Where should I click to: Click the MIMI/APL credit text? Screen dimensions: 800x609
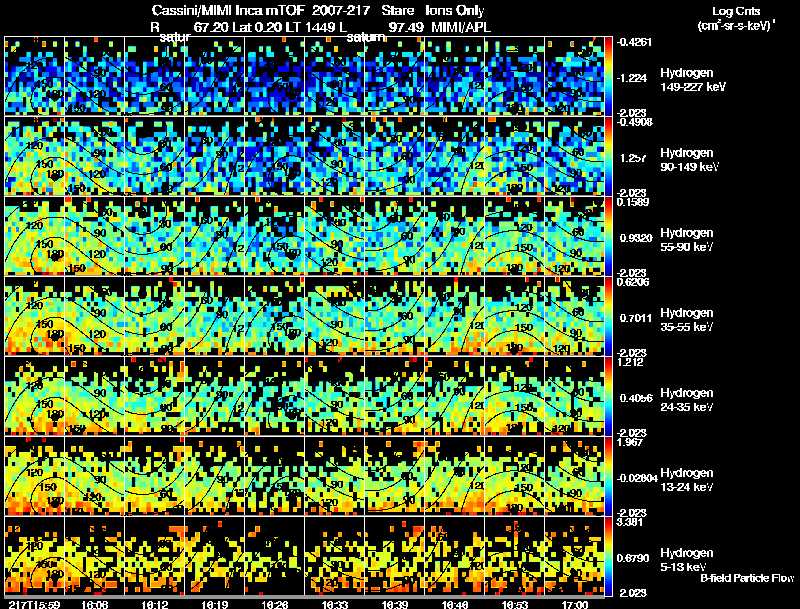coord(461,28)
